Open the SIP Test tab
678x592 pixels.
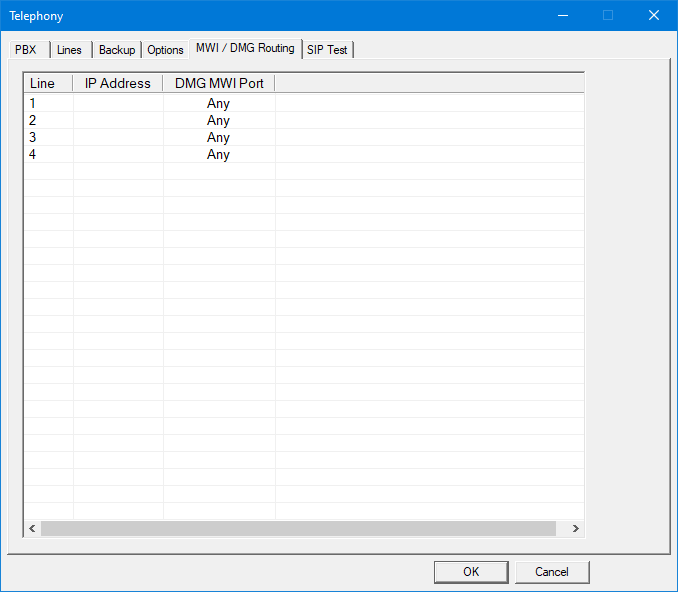[327, 50]
